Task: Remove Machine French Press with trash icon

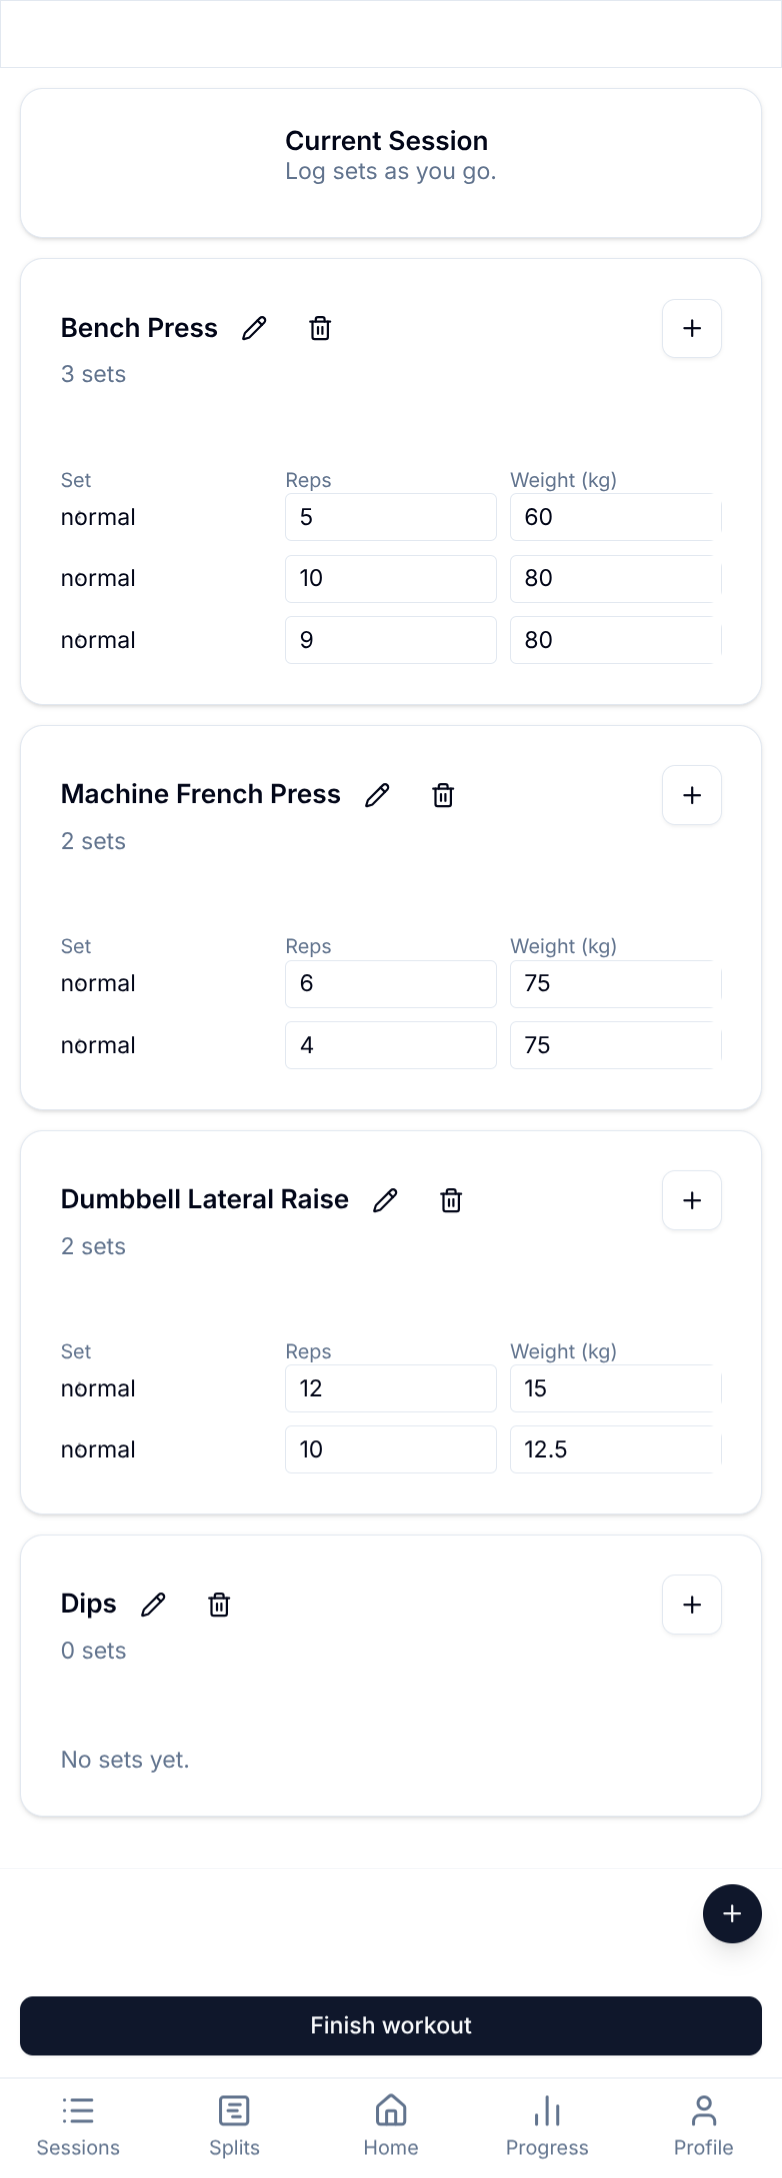Action: 443,795
